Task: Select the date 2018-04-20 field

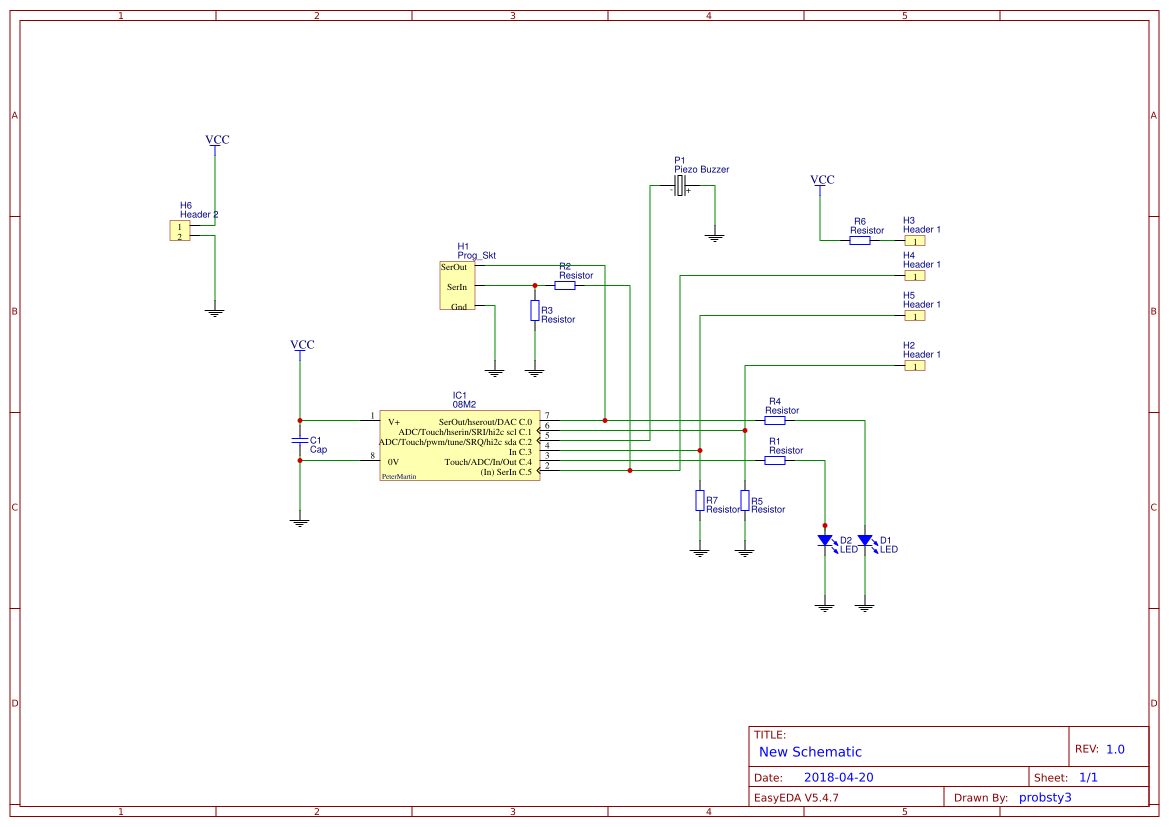Action: tap(838, 777)
